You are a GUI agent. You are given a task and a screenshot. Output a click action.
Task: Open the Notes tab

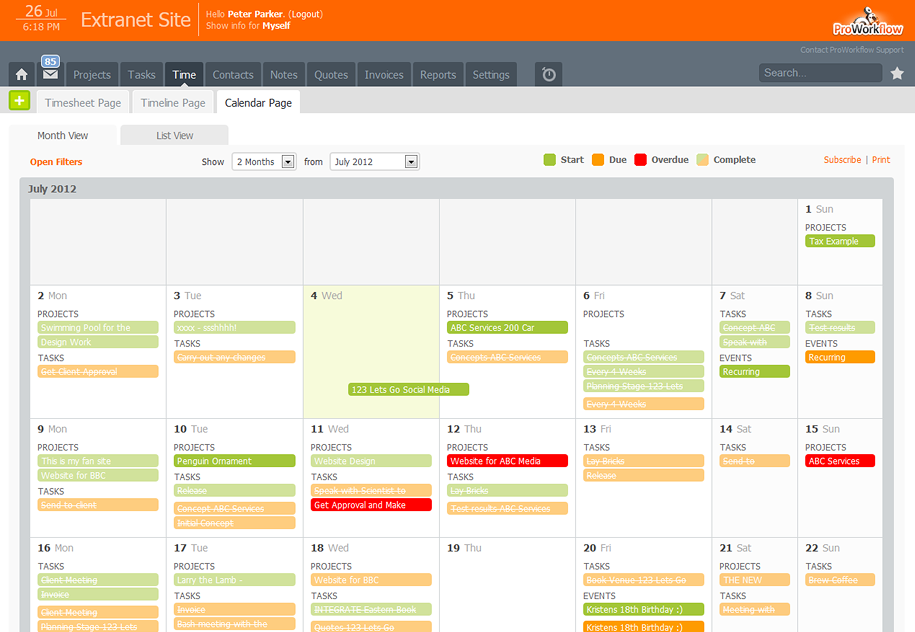click(x=284, y=75)
